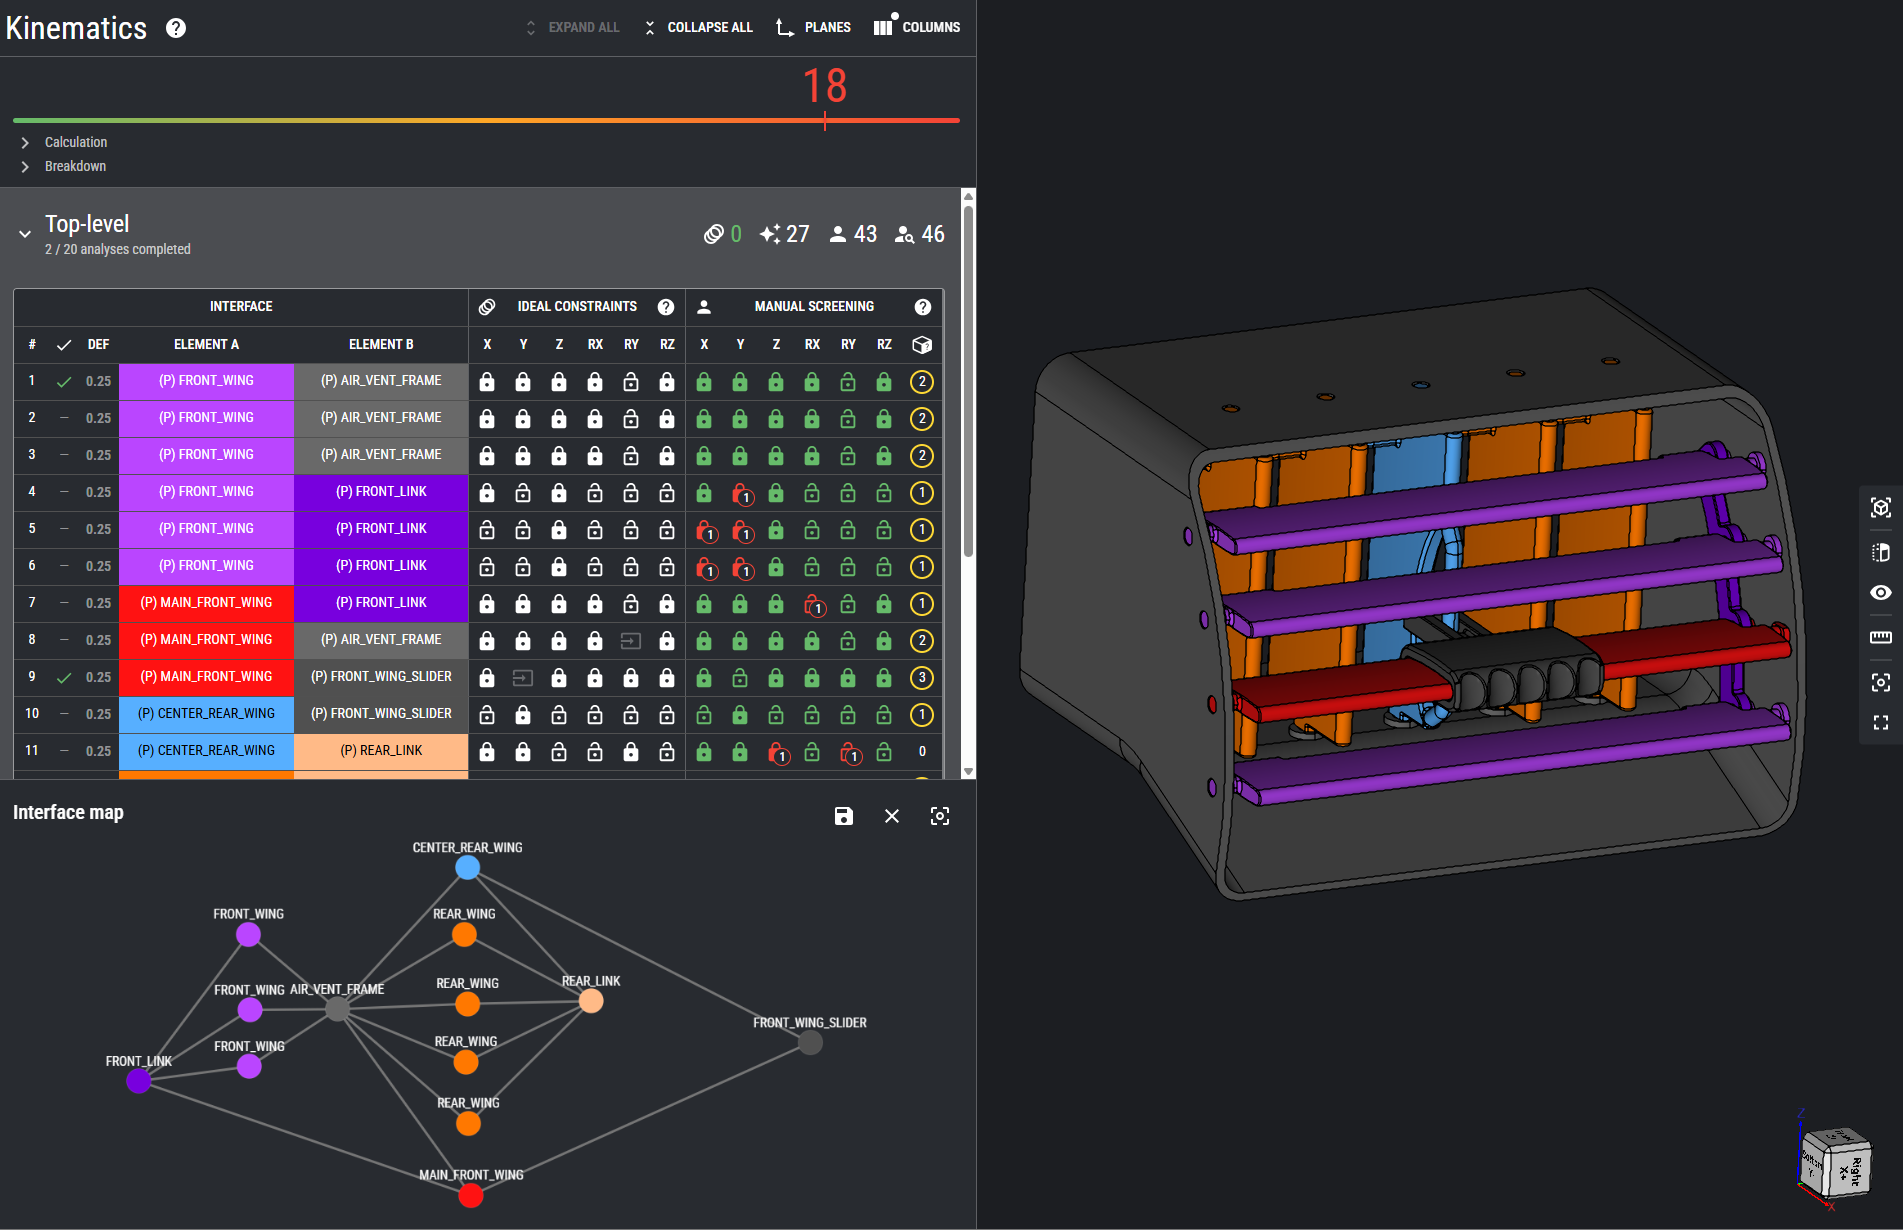Click the score marker at 18 on the gauge
The height and width of the screenshot is (1230, 1903).
[825, 119]
